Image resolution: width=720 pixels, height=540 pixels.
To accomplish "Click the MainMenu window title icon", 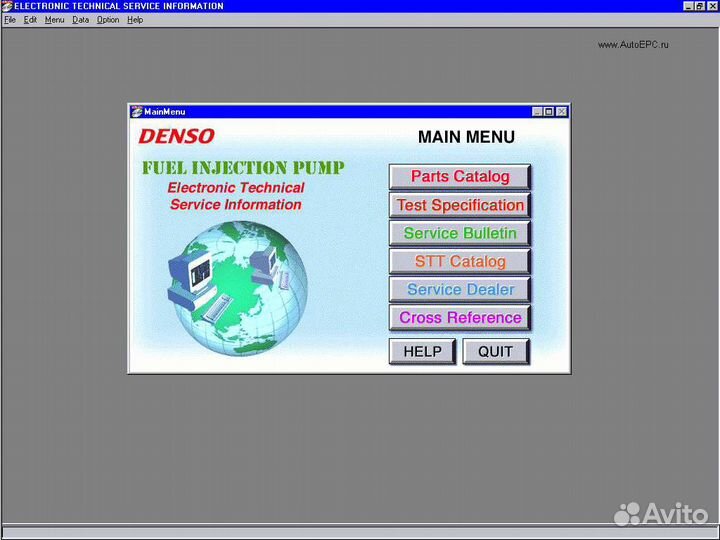I will click(x=136, y=112).
